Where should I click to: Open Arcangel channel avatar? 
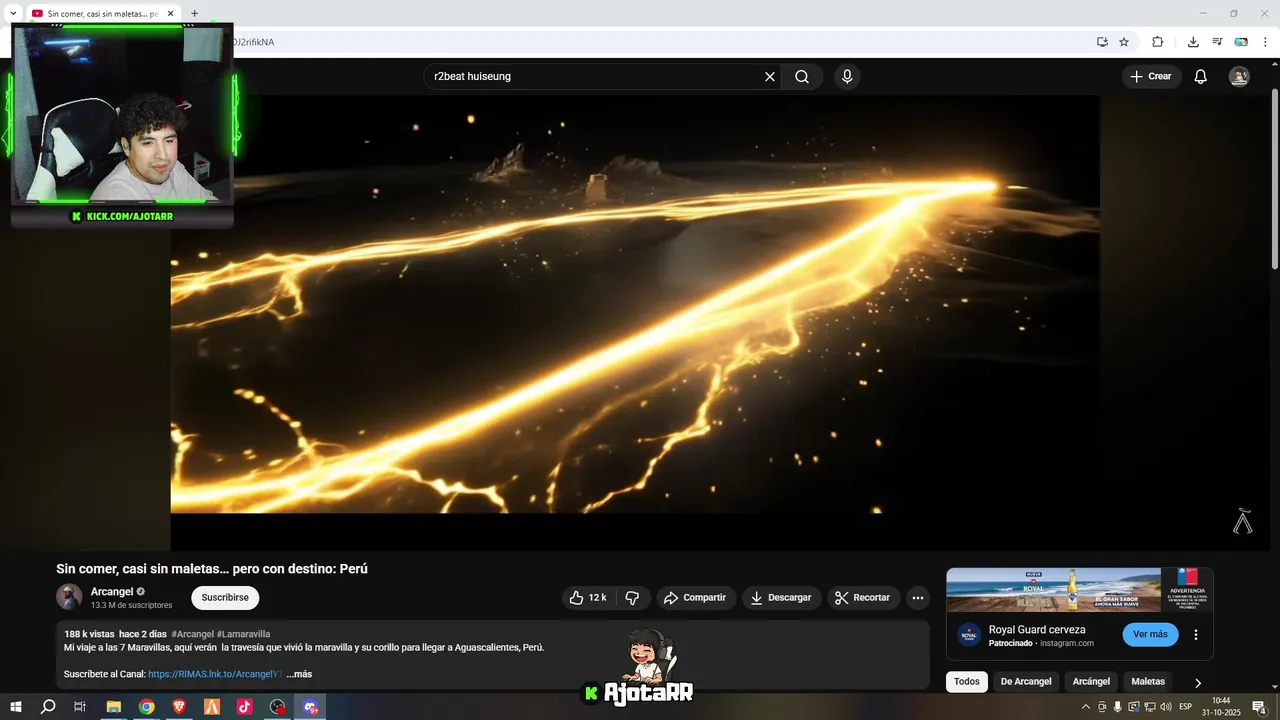[69, 597]
